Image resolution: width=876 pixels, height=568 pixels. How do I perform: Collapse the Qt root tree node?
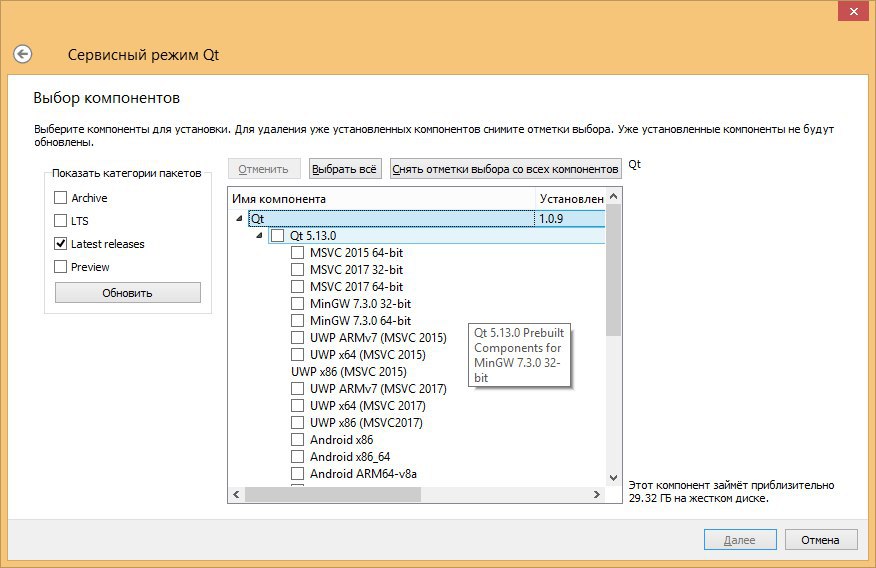tap(239, 218)
